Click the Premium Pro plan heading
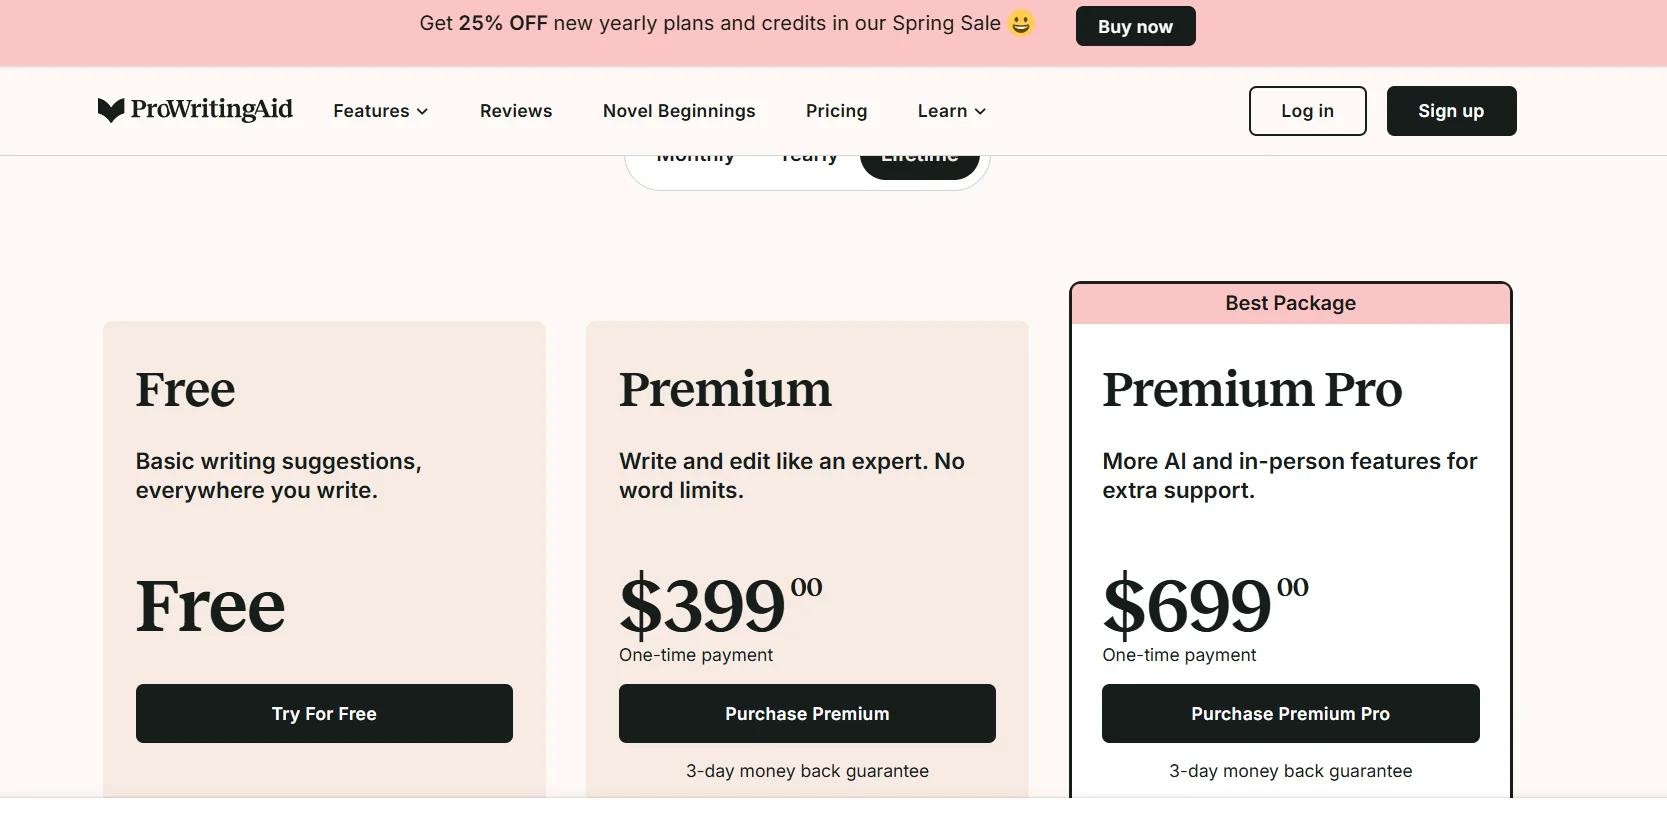The width and height of the screenshot is (1667, 817). tap(1252, 389)
